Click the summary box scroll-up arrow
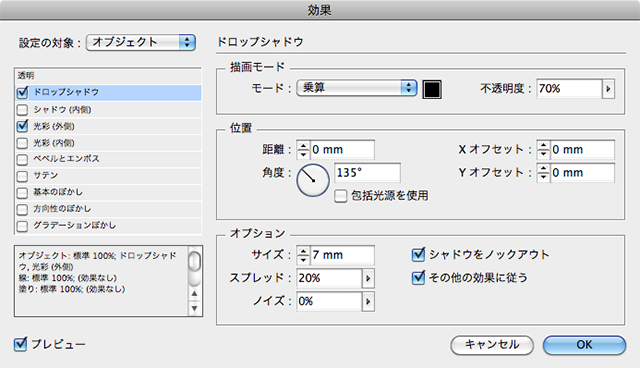Viewport: 640px width, 368px height. (x=195, y=294)
